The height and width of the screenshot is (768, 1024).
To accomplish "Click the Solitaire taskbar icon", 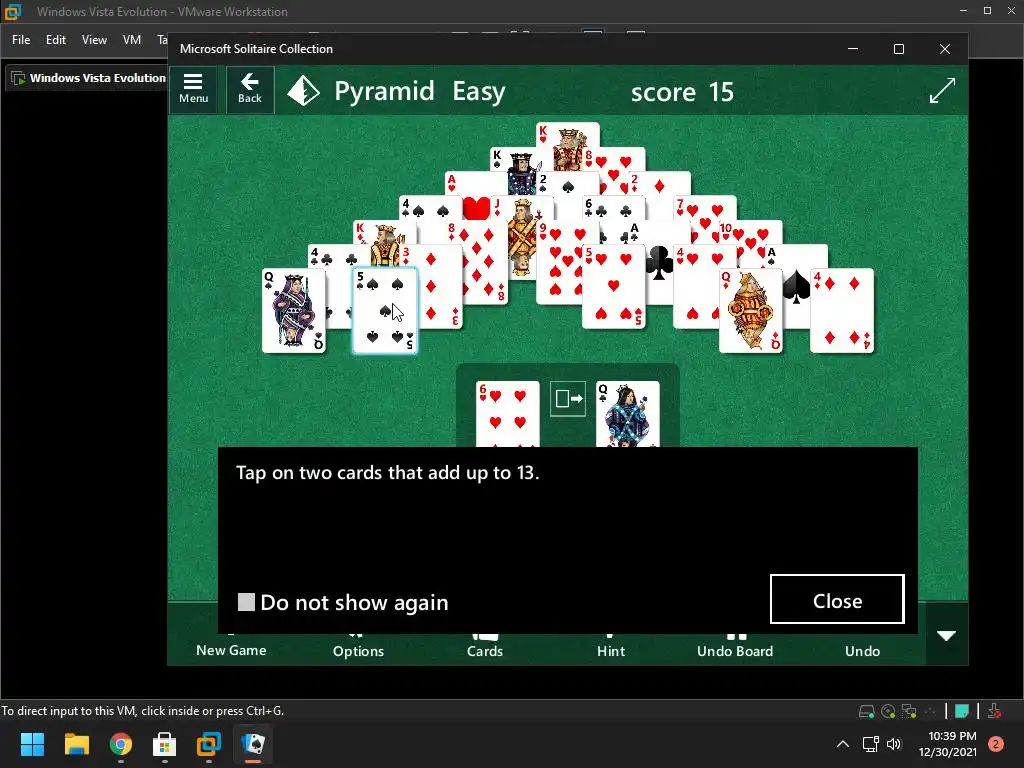I will [253, 744].
